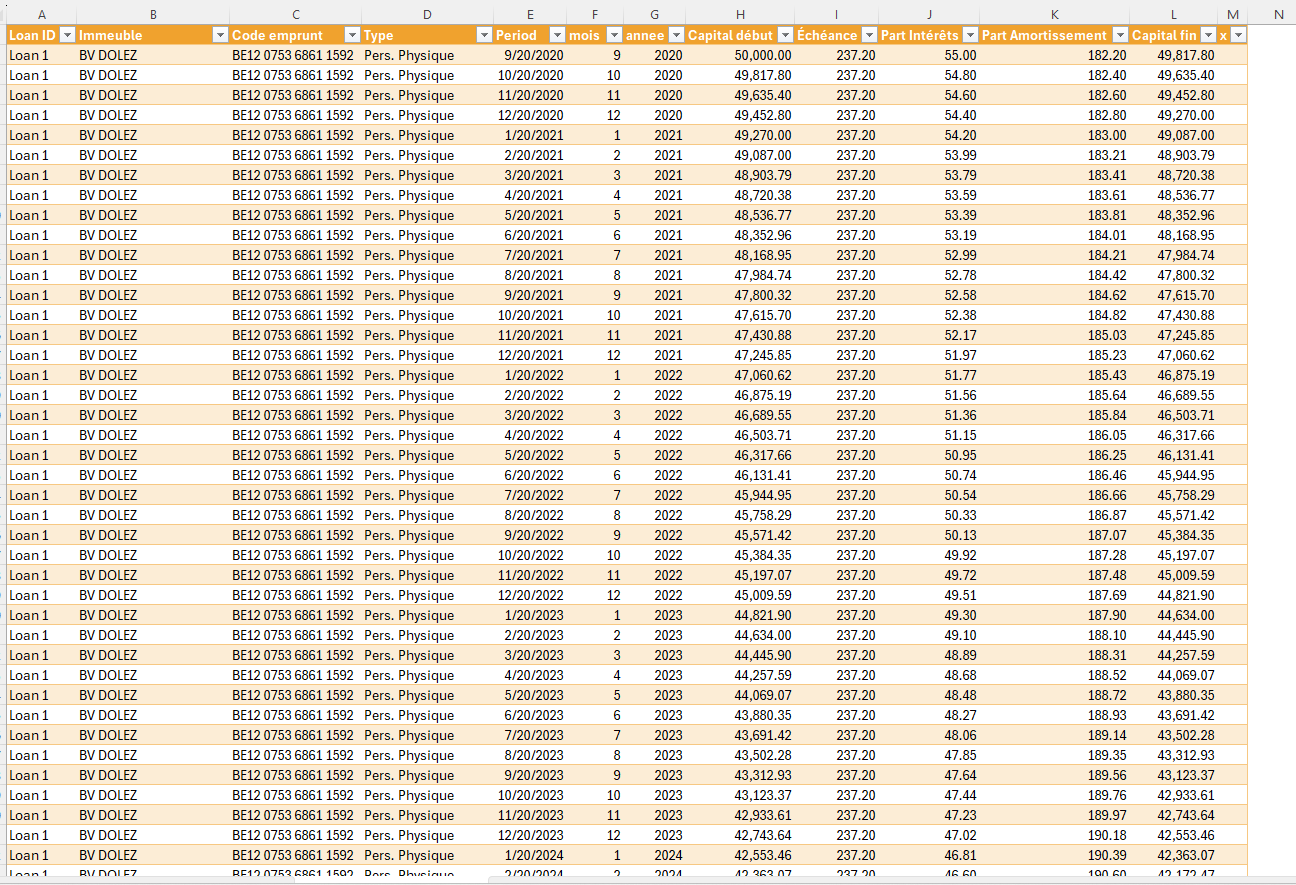
Task: Click Capital fin cell 42,363.07
Action: [x=1174, y=855]
